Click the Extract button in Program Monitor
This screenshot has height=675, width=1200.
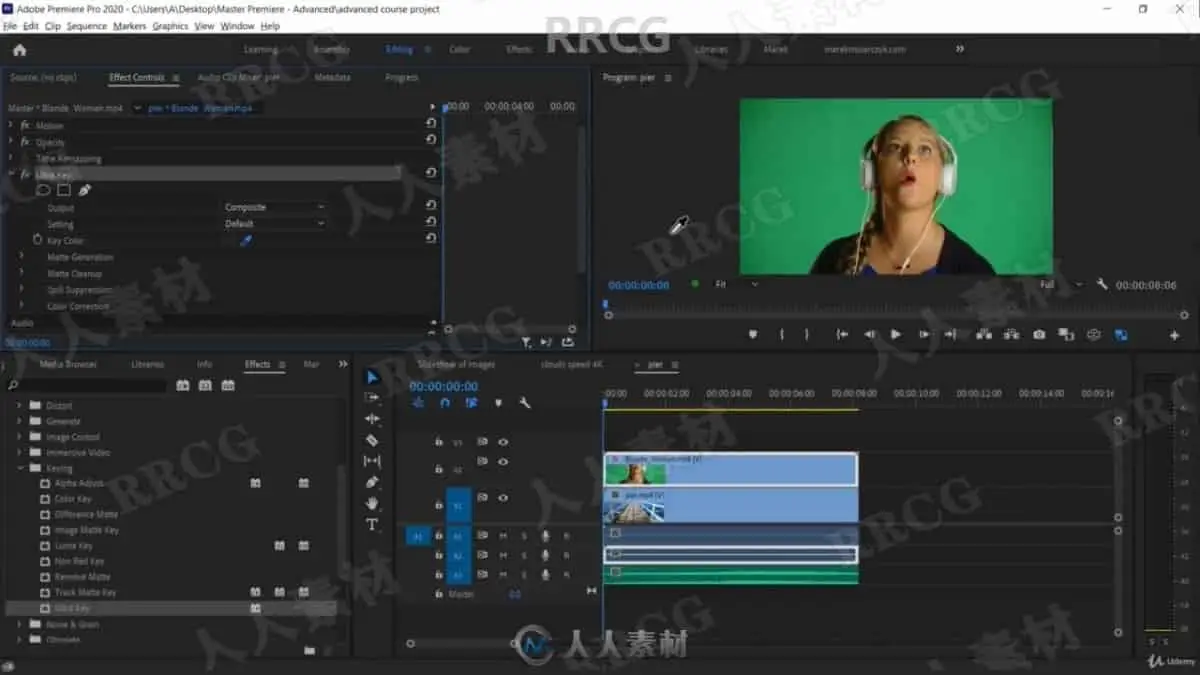point(1011,335)
